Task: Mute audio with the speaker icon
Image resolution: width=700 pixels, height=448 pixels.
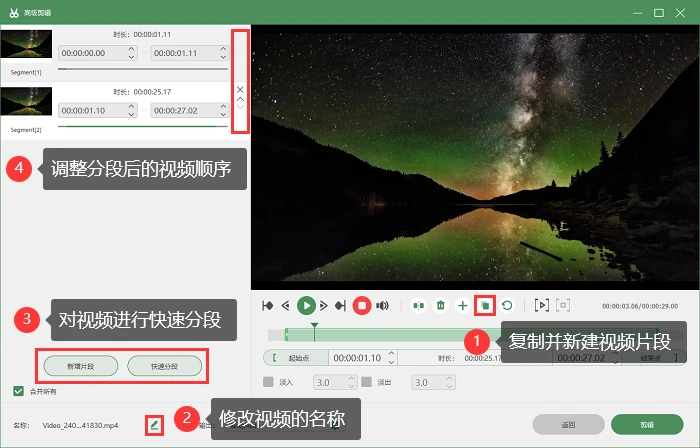Action: tap(382, 306)
